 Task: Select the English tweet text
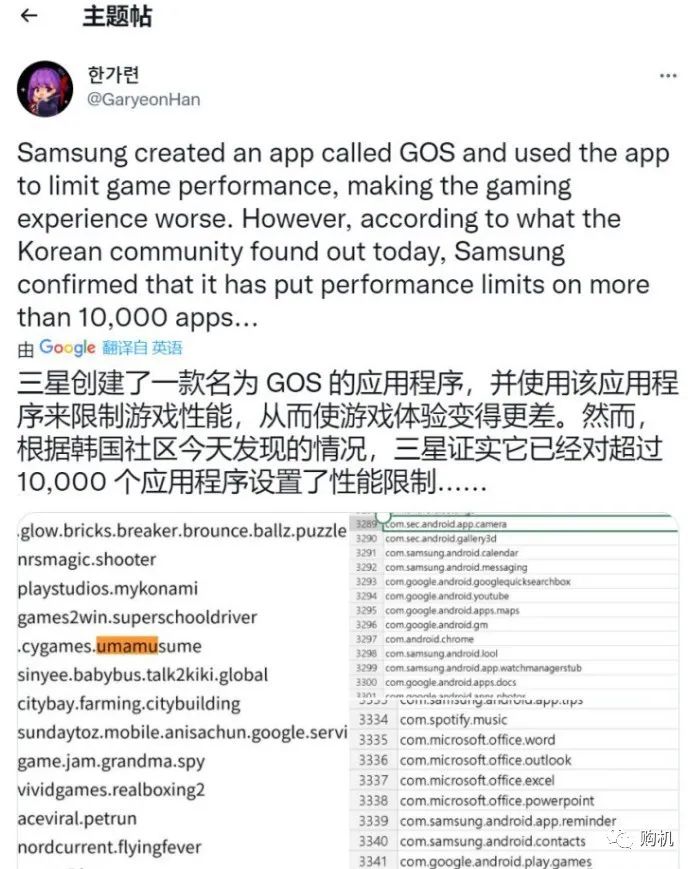coord(343,236)
